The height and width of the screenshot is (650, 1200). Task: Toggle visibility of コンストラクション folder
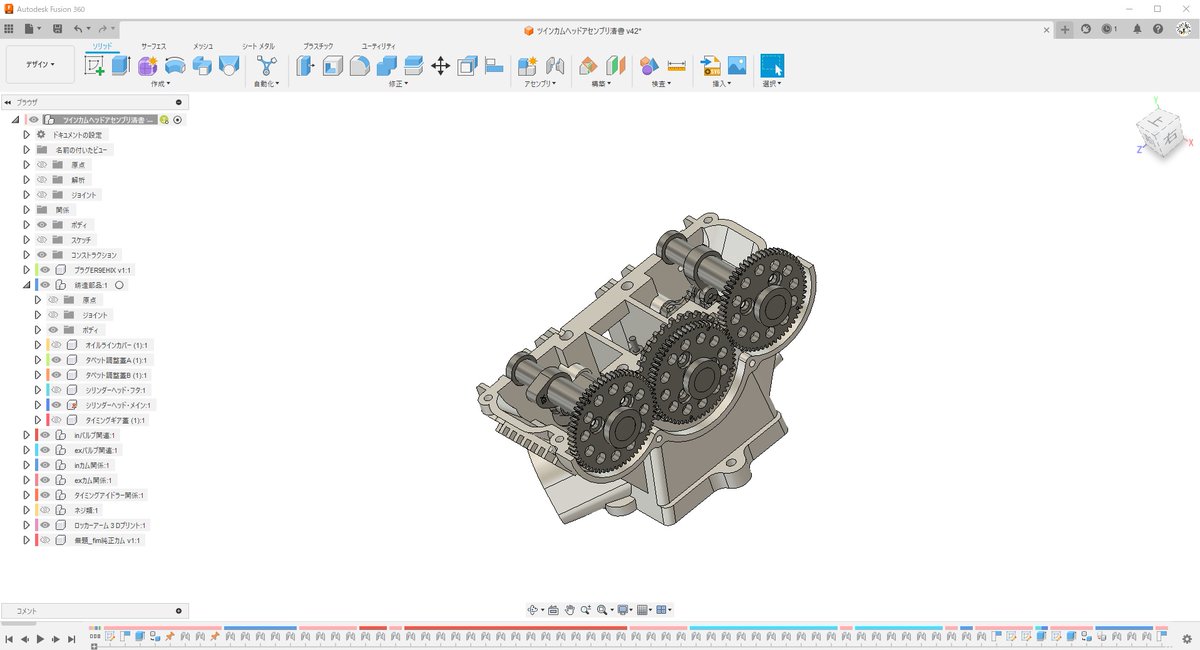click(42, 255)
